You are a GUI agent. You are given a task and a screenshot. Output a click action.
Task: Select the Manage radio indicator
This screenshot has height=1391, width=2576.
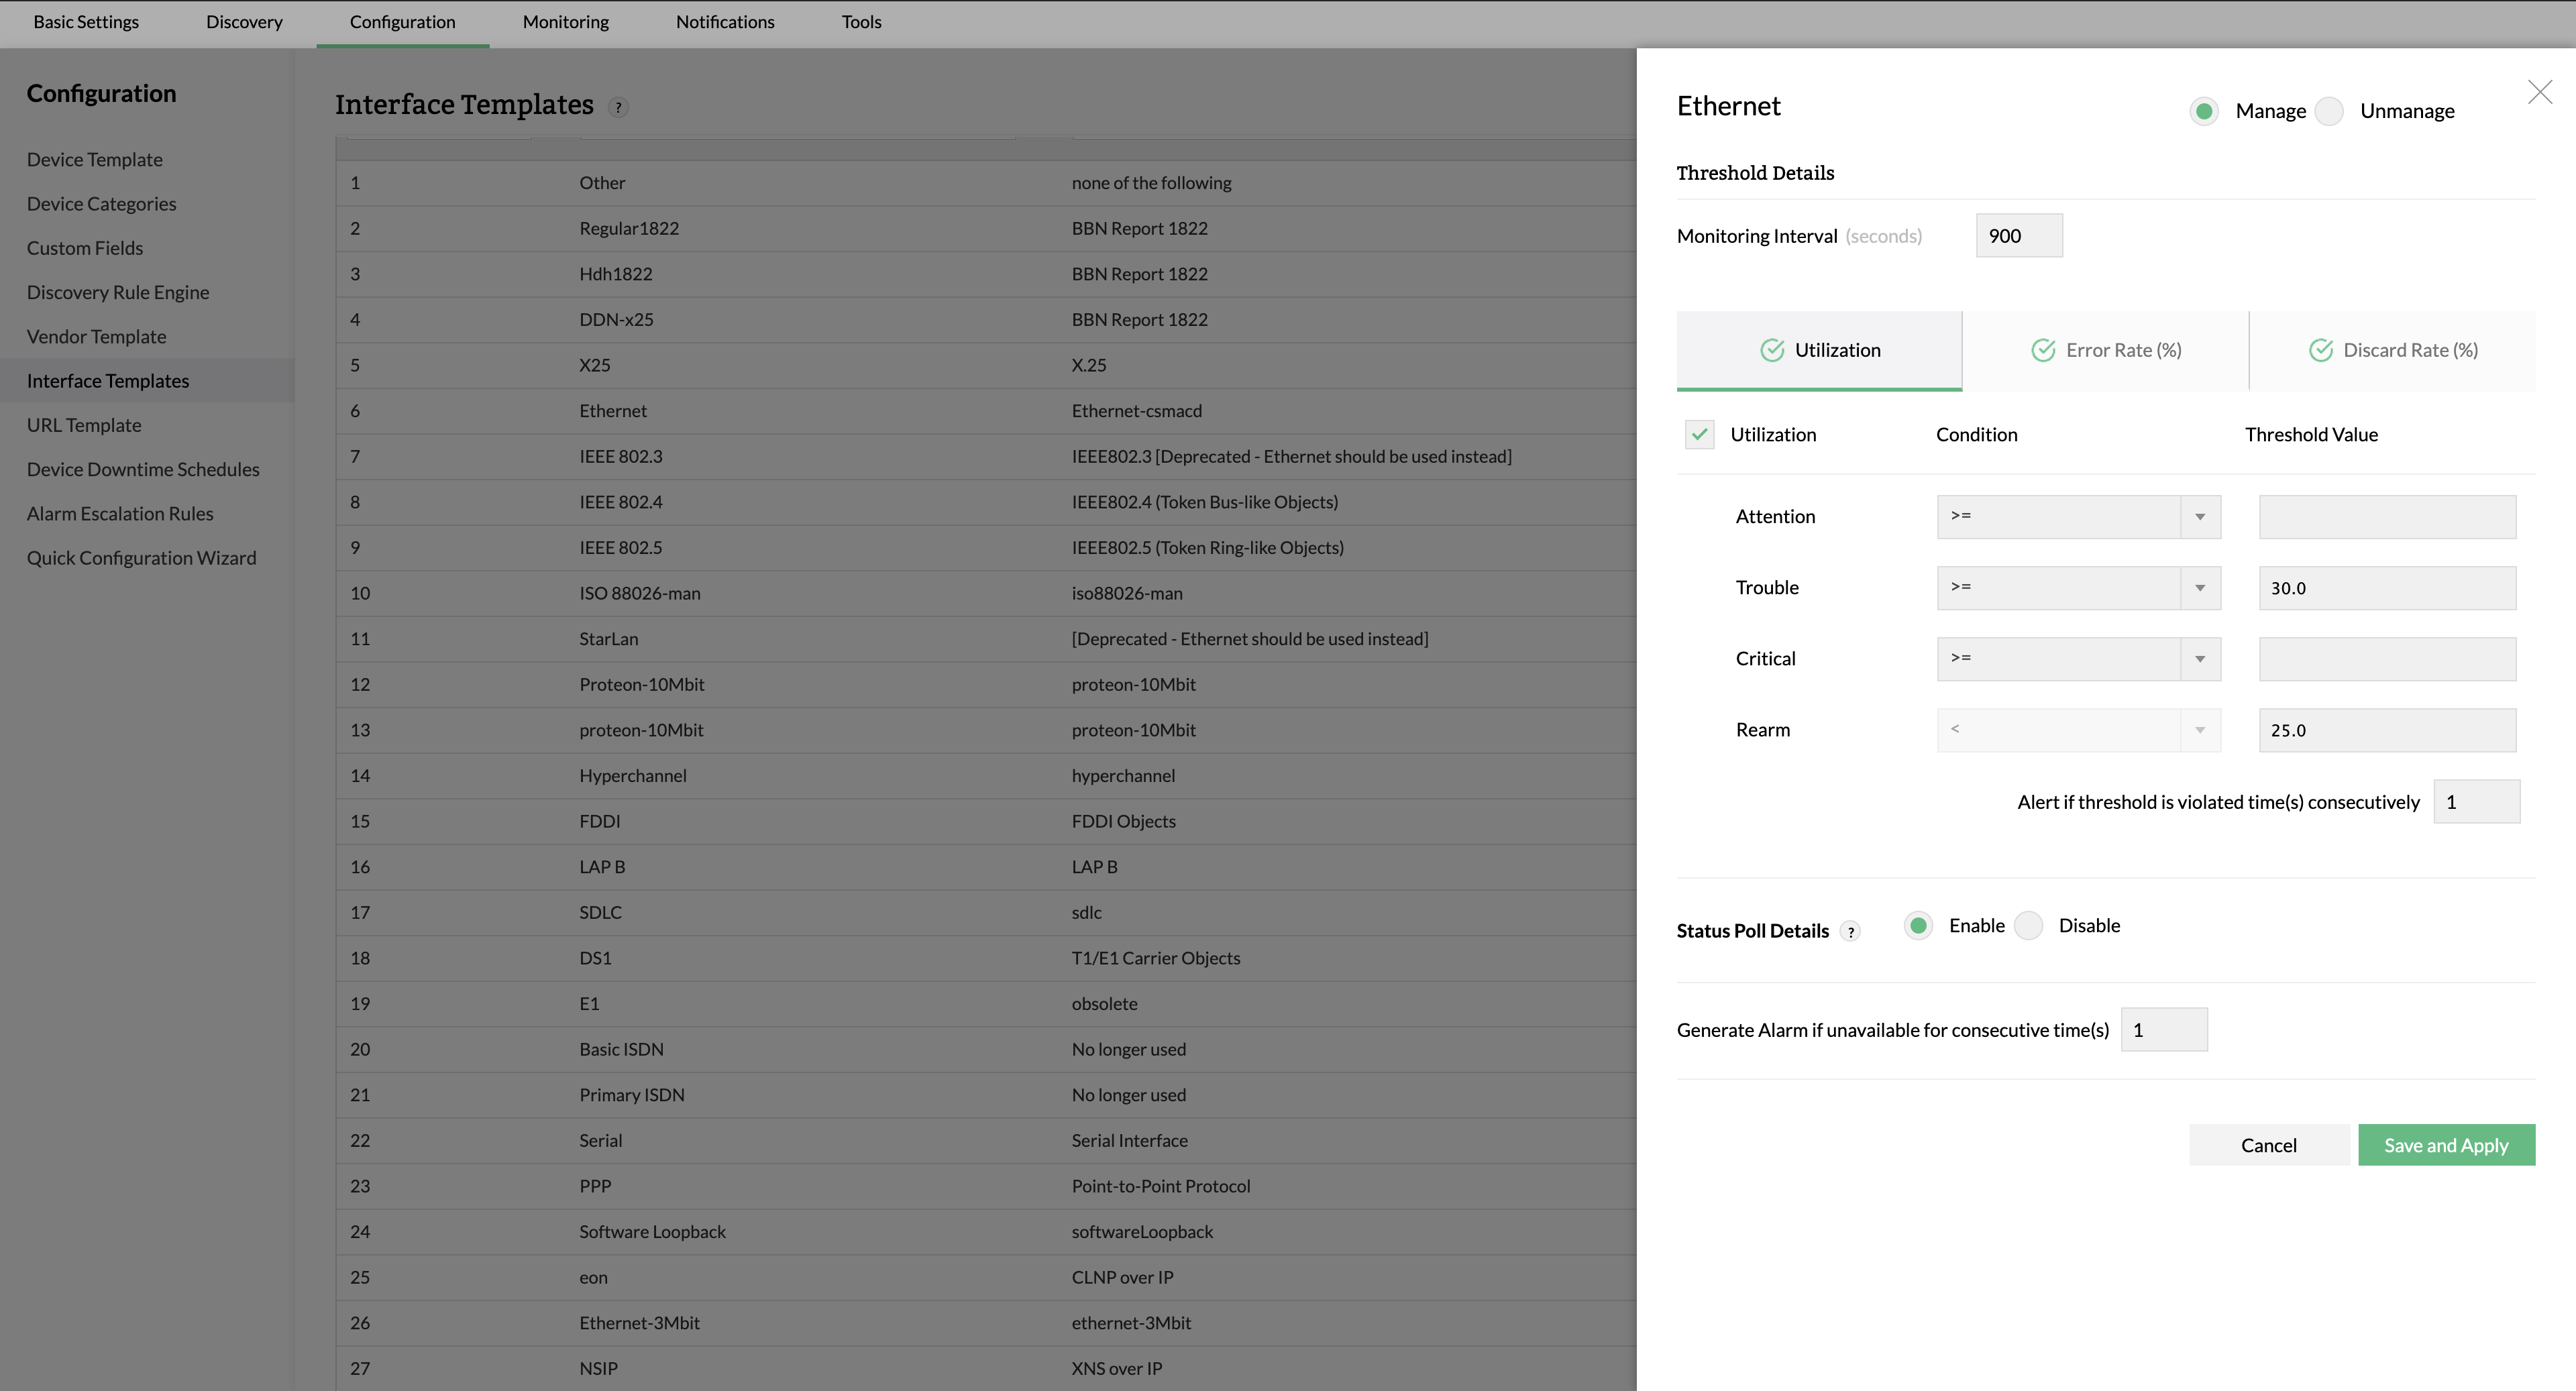[2205, 111]
